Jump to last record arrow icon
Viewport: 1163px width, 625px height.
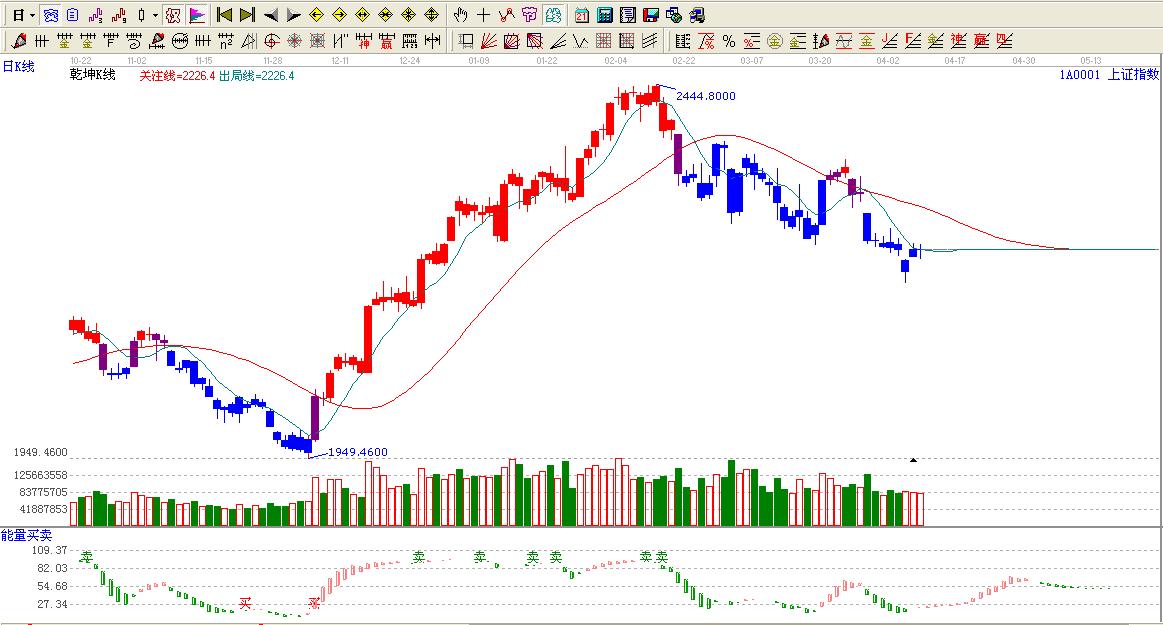(247, 15)
